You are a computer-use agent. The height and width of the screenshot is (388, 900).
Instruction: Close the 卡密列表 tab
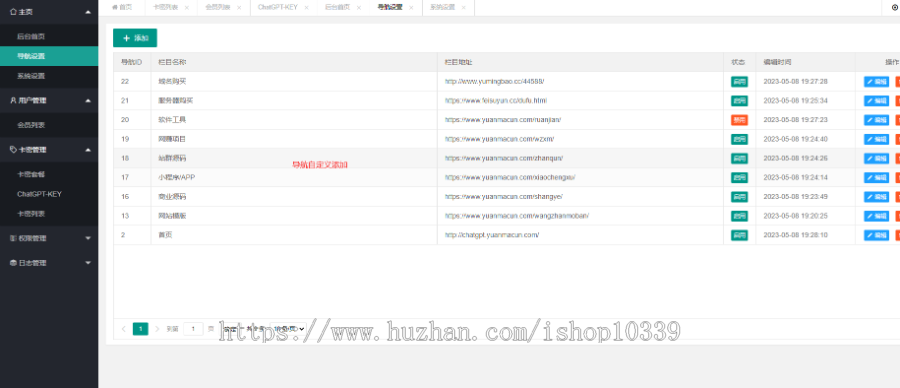[x=187, y=7]
